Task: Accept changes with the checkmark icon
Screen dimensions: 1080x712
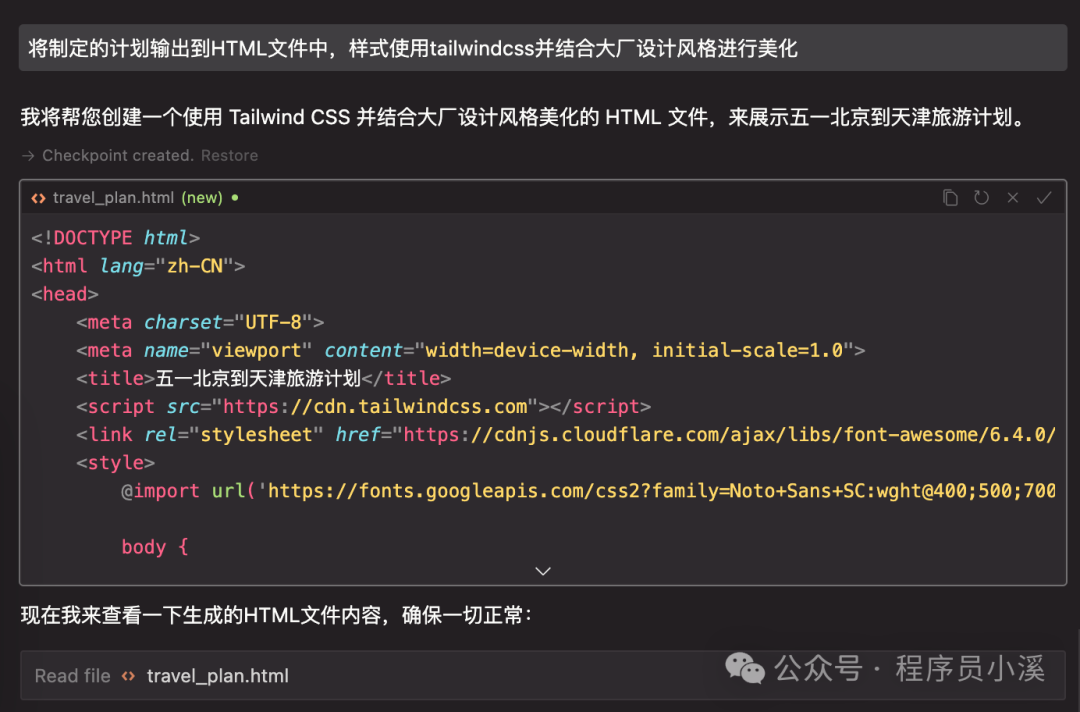Action: (1044, 197)
